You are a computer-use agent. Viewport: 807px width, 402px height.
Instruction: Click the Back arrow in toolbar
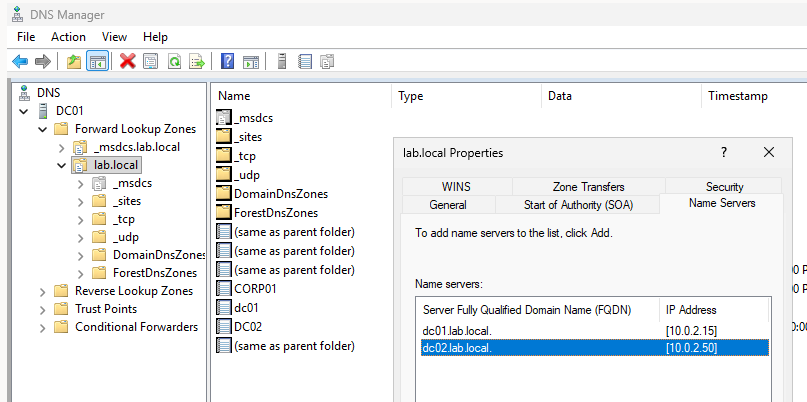click(19, 62)
